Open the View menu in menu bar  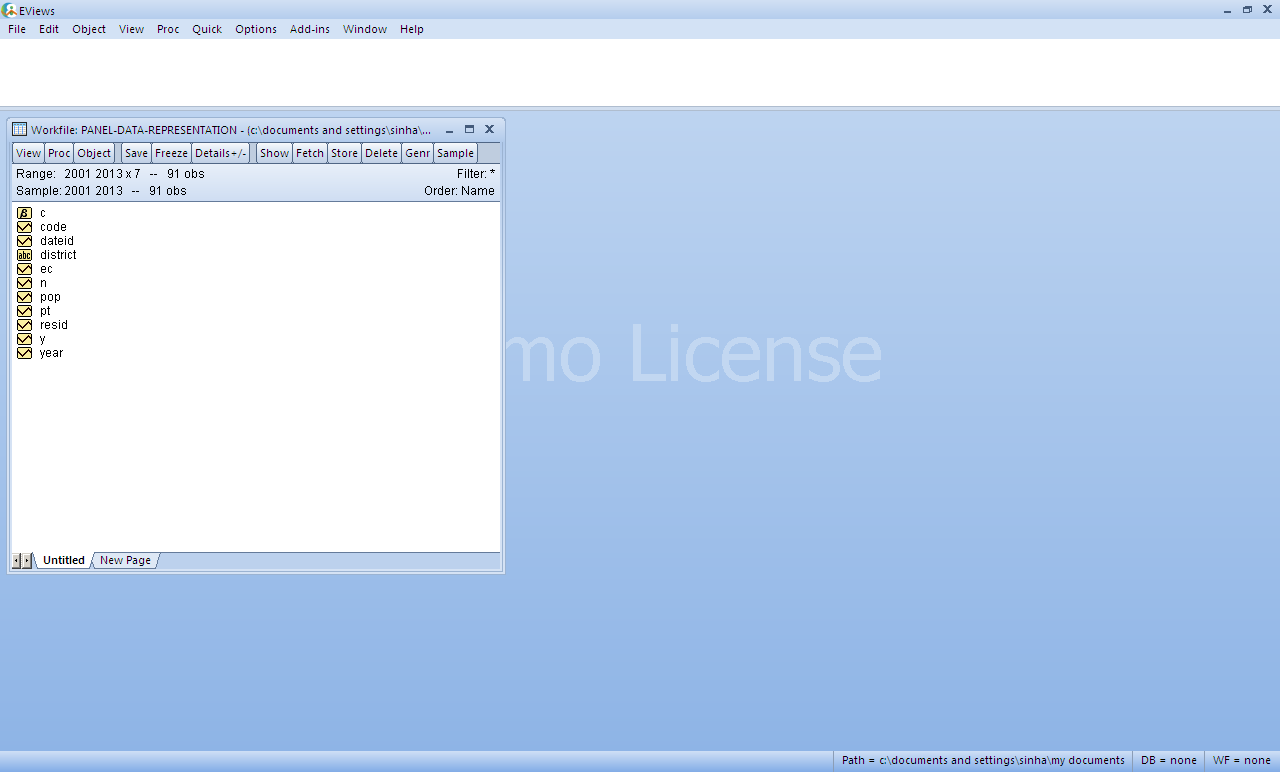coord(131,29)
